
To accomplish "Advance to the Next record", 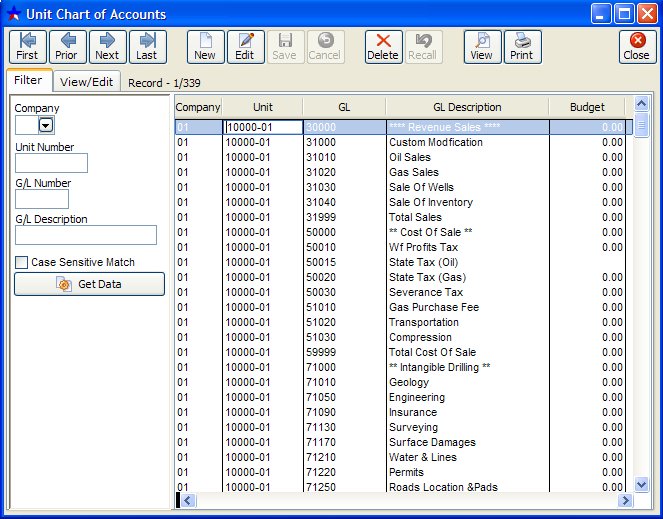I will [107, 47].
